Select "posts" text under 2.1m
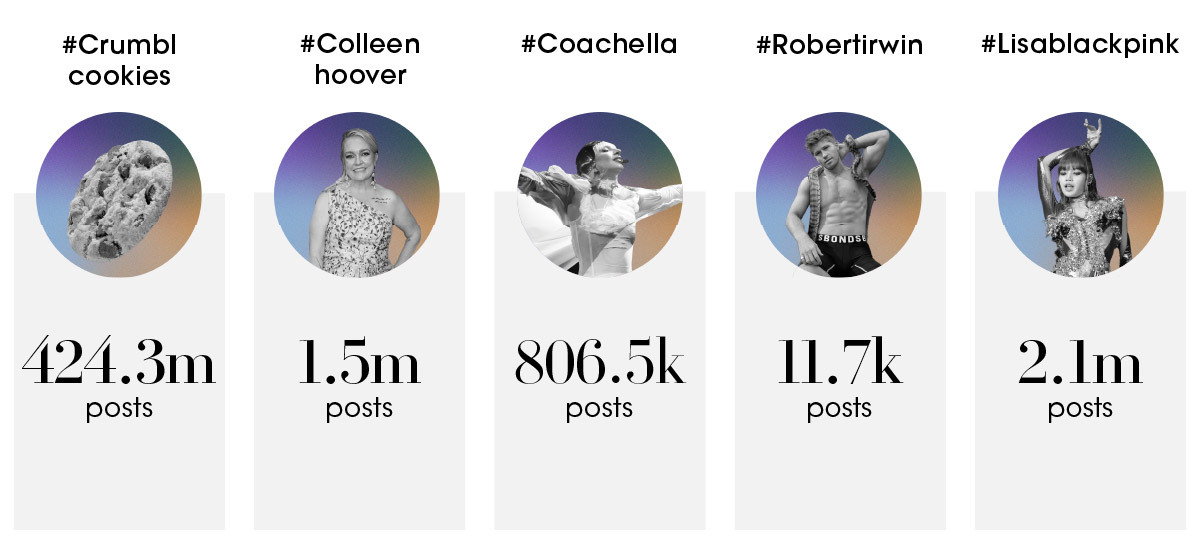The height and width of the screenshot is (542, 1200). coord(1080,409)
